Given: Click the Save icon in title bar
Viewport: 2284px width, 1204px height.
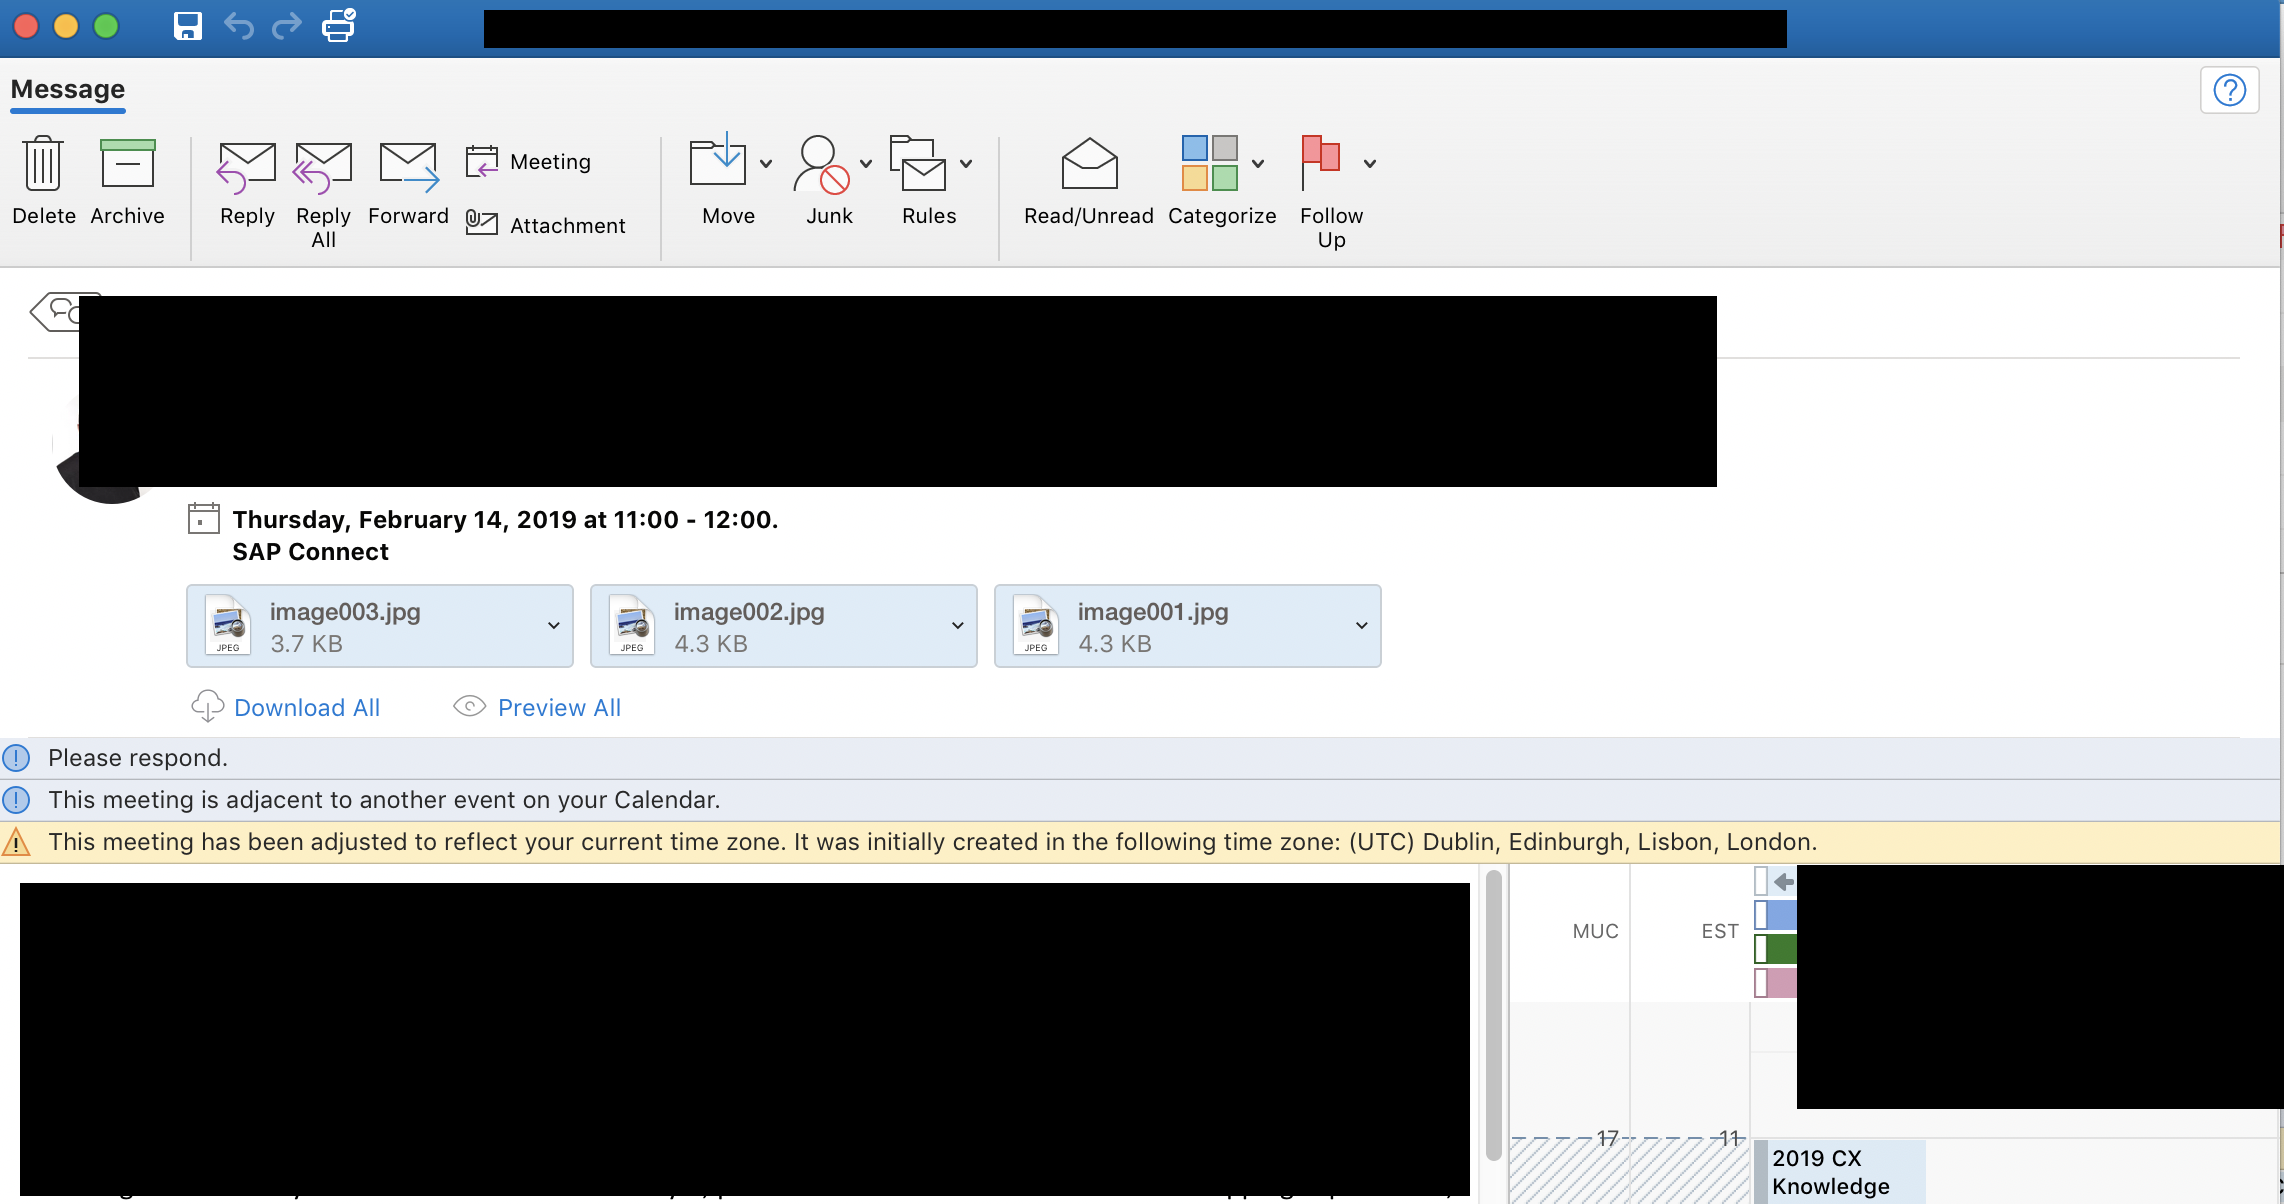Looking at the screenshot, I should [x=188, y=26].
